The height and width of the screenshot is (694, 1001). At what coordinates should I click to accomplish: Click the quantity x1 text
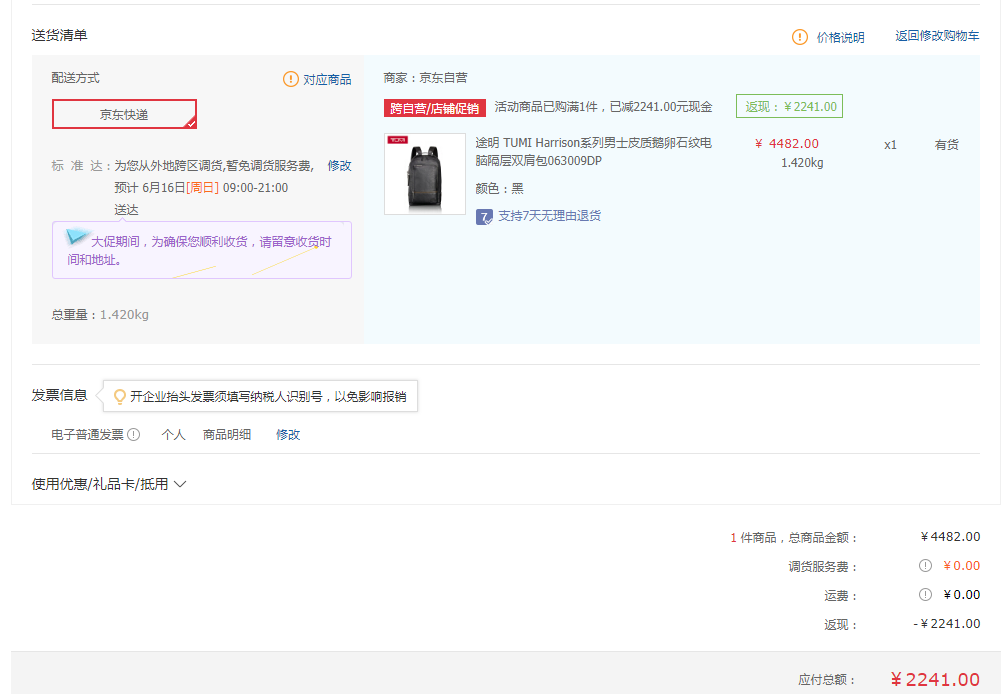tap(890, 145)
